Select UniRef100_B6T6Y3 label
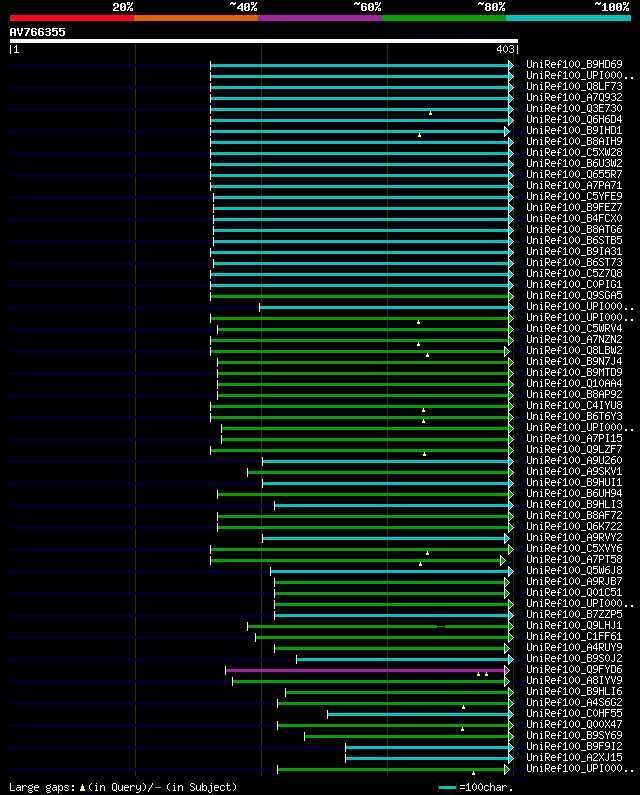 point(574,416)
